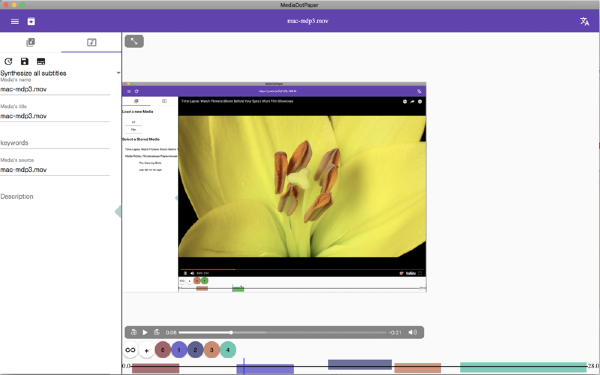
Task: Collapse the side panel with the arrow handle
Action: 118,211
